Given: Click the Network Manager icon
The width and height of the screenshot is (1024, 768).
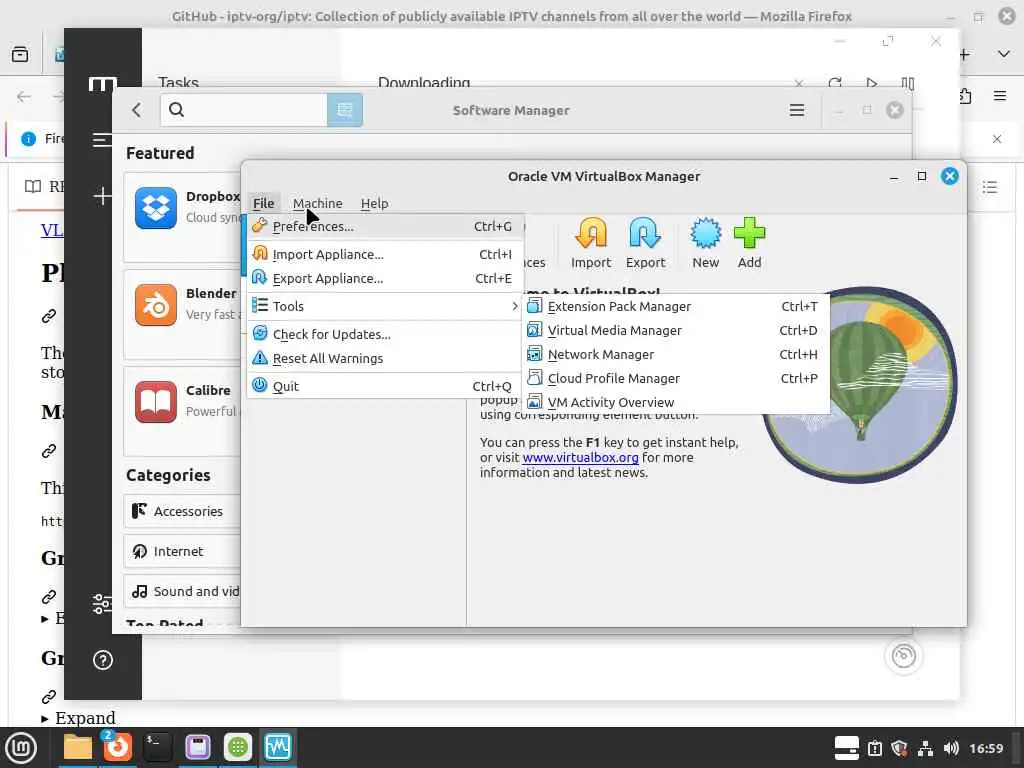Looking at the screenshot, I should tap(534, 354).
